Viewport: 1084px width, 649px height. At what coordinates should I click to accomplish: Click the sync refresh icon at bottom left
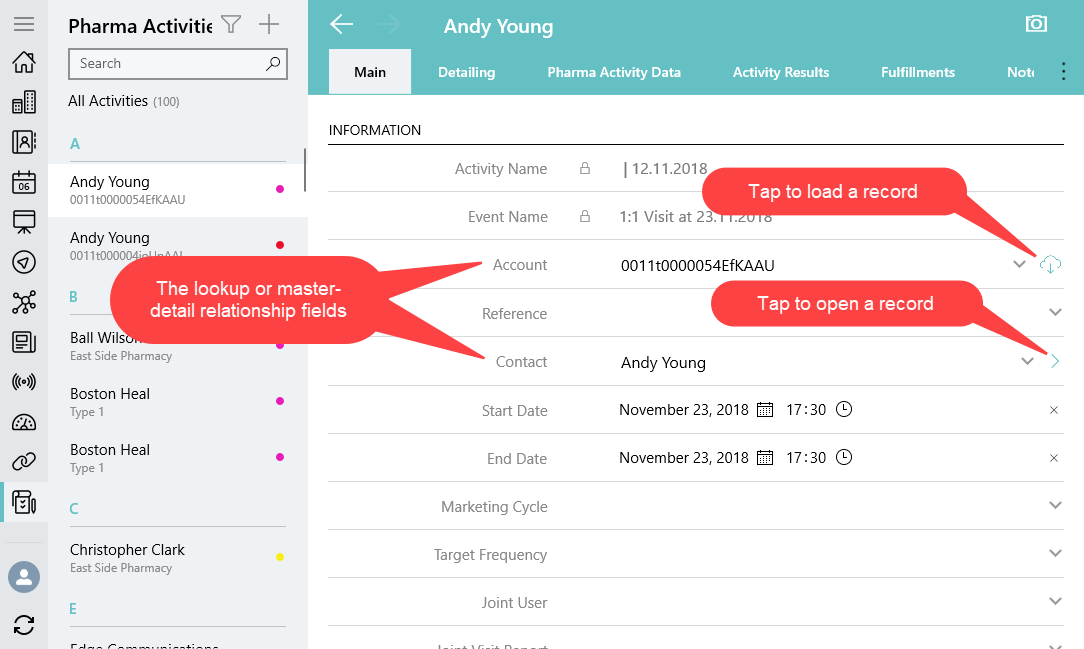tap(24, 625)
